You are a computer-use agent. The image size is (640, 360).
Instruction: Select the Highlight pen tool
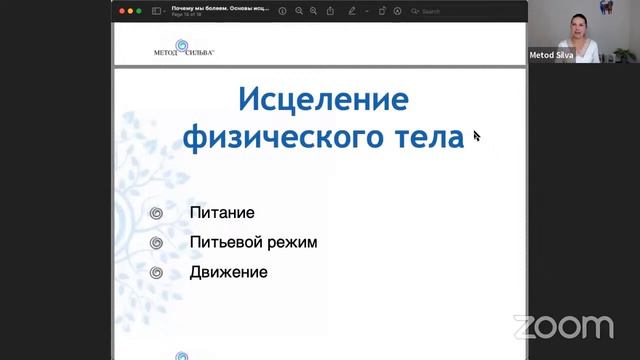pos(352,11)
